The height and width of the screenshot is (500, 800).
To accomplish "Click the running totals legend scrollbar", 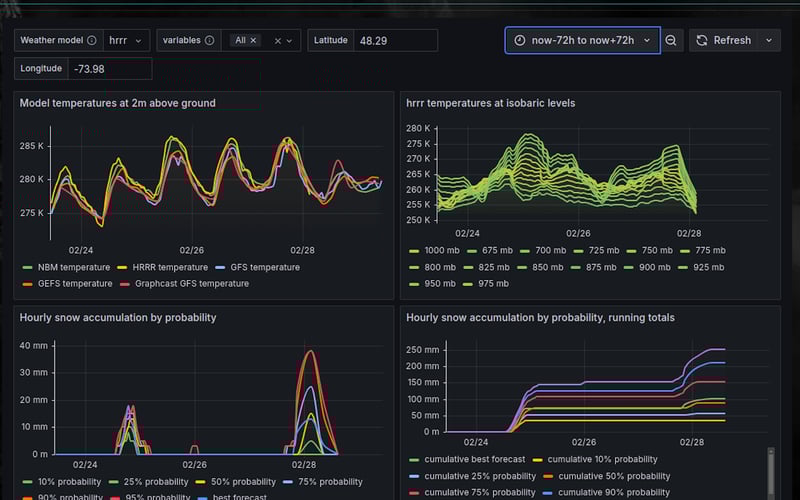I will (771, 473).
